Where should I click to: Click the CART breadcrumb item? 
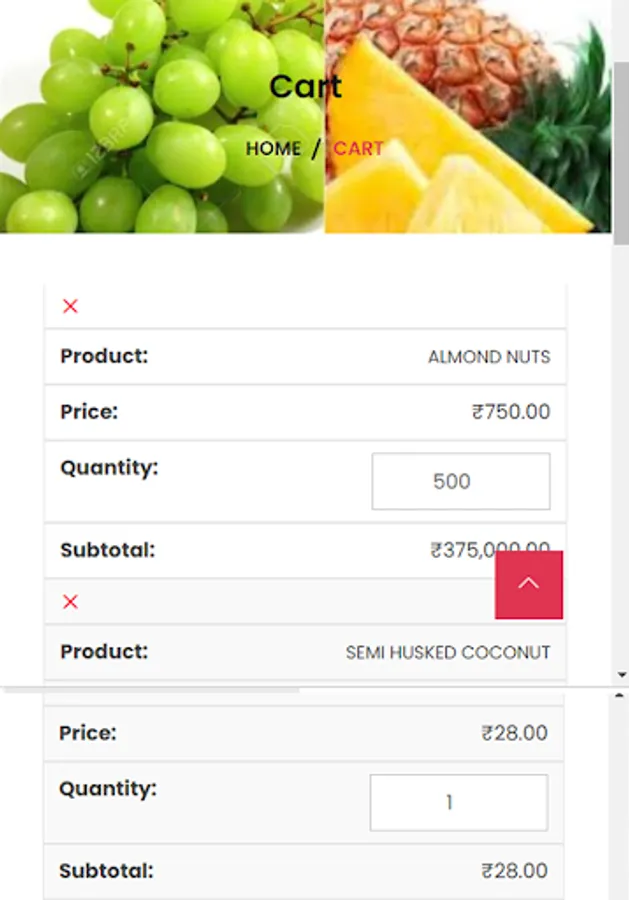358,149
